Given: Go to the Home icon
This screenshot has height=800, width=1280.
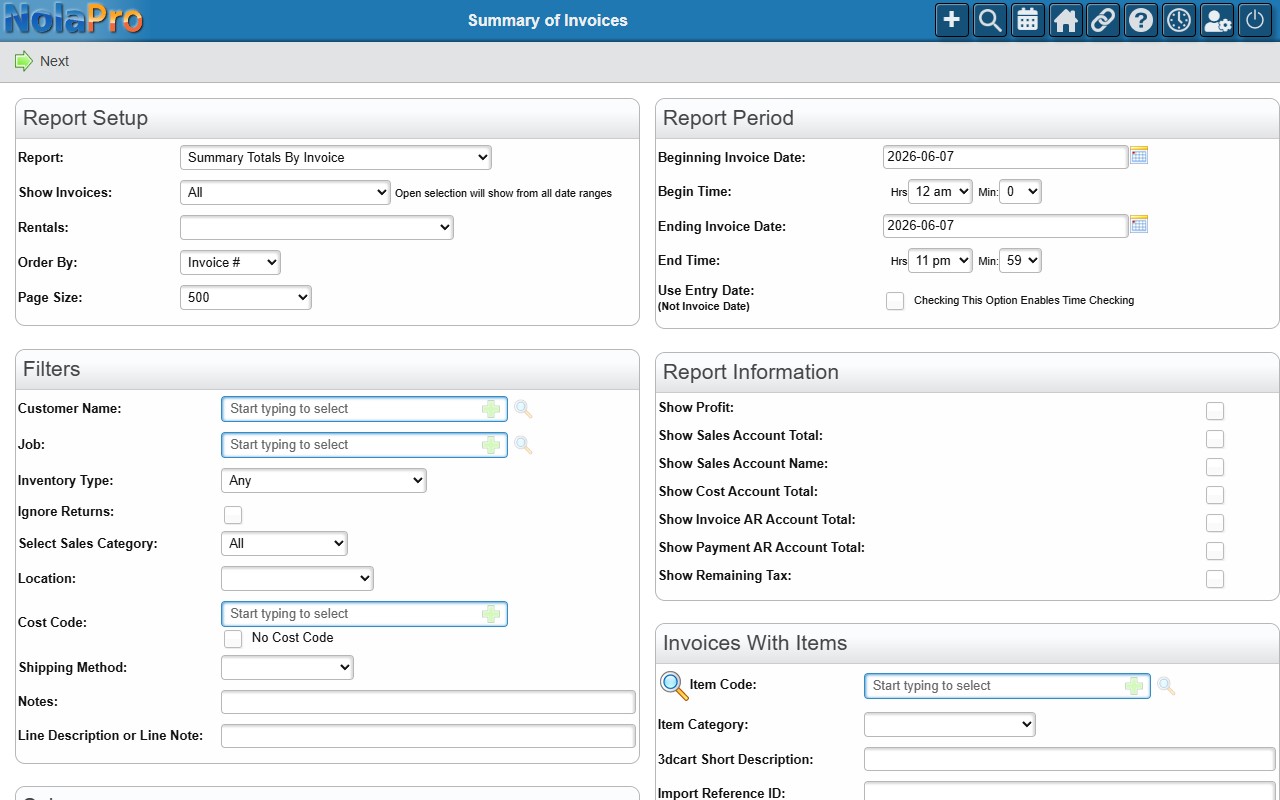Looking at the screenshot, I should pyautogui.click(x=1066, y=20).
